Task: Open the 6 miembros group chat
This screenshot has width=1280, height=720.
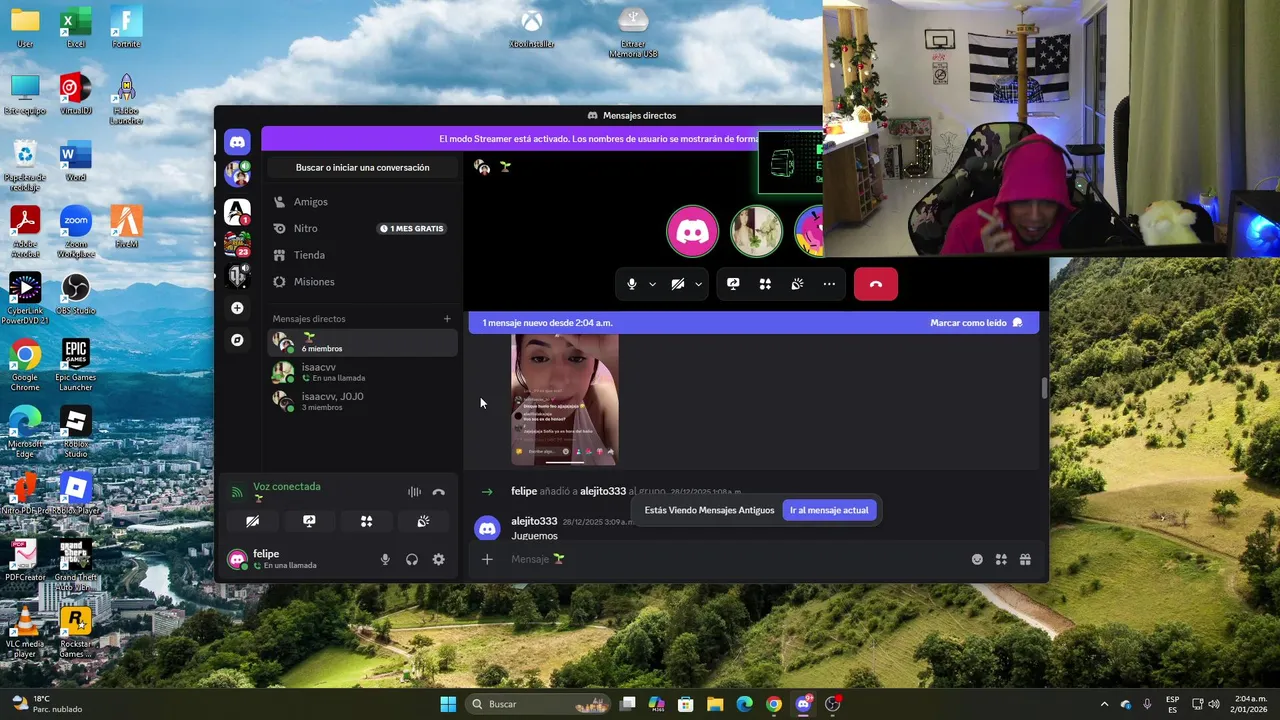Action: point(362,343)
